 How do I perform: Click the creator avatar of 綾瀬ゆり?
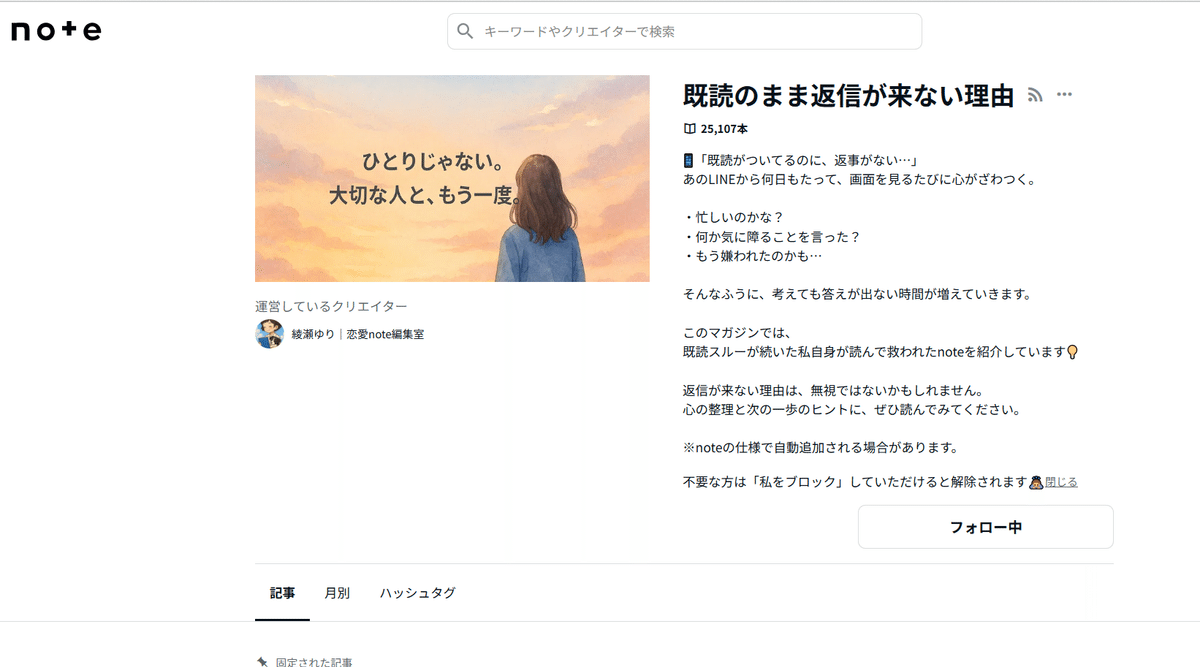pyautogui.click(x=267, y=334)
